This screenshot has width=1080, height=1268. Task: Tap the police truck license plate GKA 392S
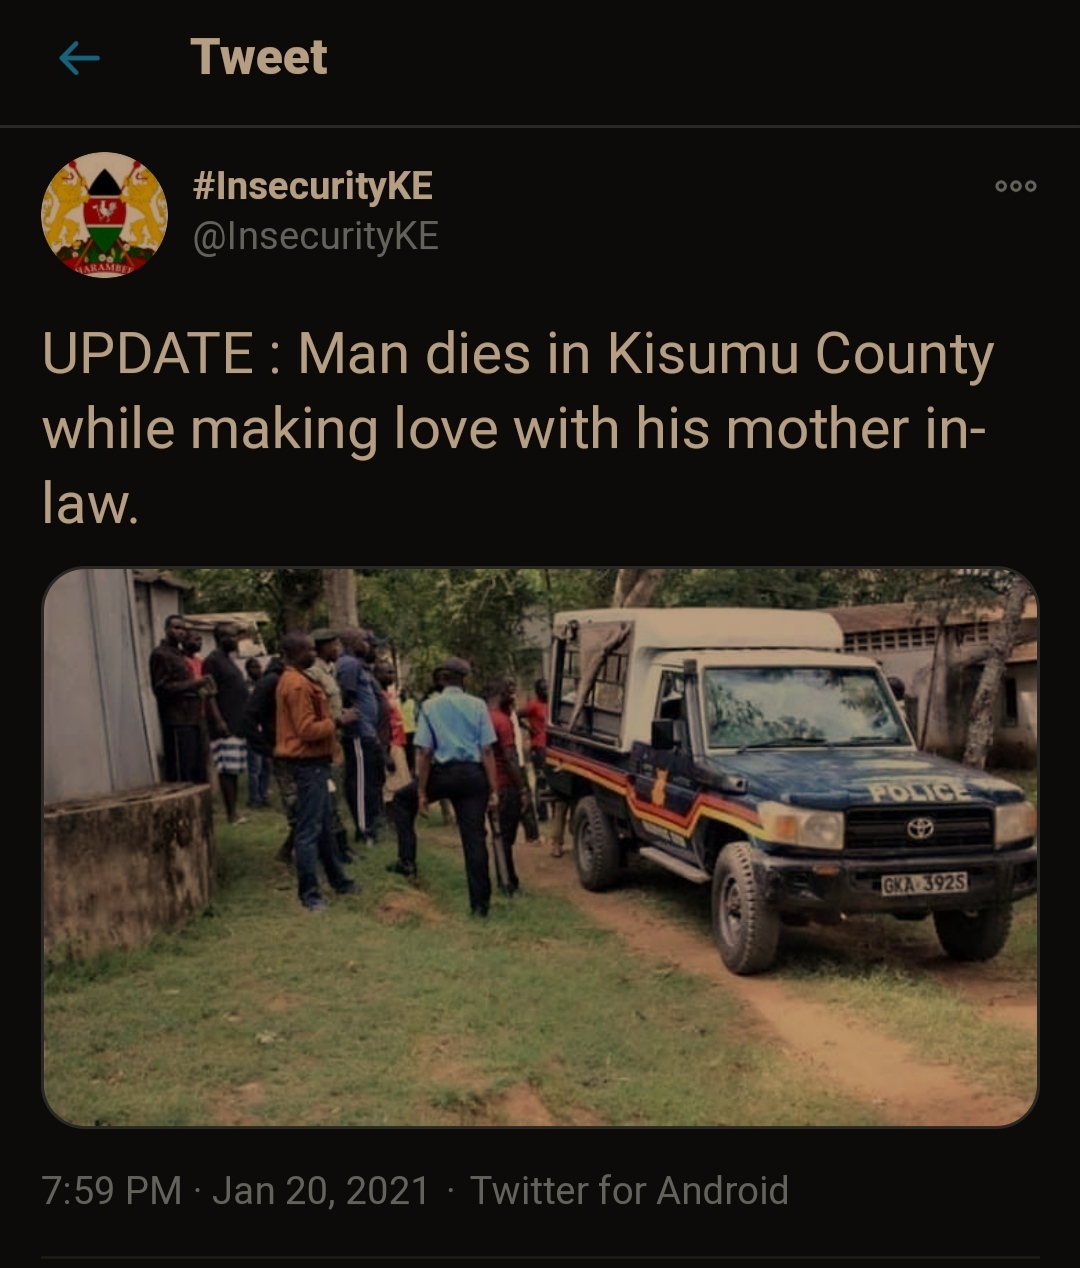(x=924, y=884)
